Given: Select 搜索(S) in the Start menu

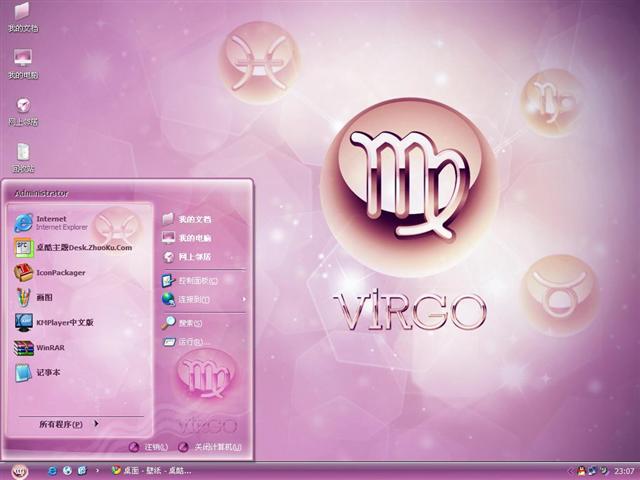Looking at the screenshot, I should (190, 323).
